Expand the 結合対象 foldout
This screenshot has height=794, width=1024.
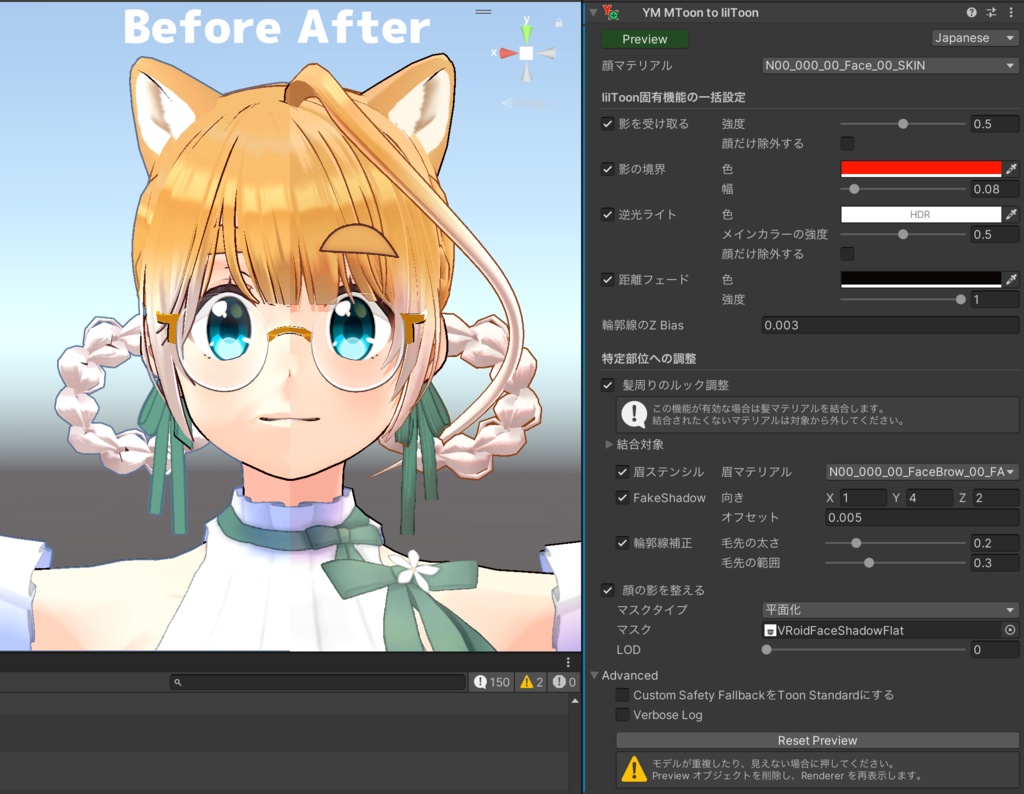click(x=609, y=444)
